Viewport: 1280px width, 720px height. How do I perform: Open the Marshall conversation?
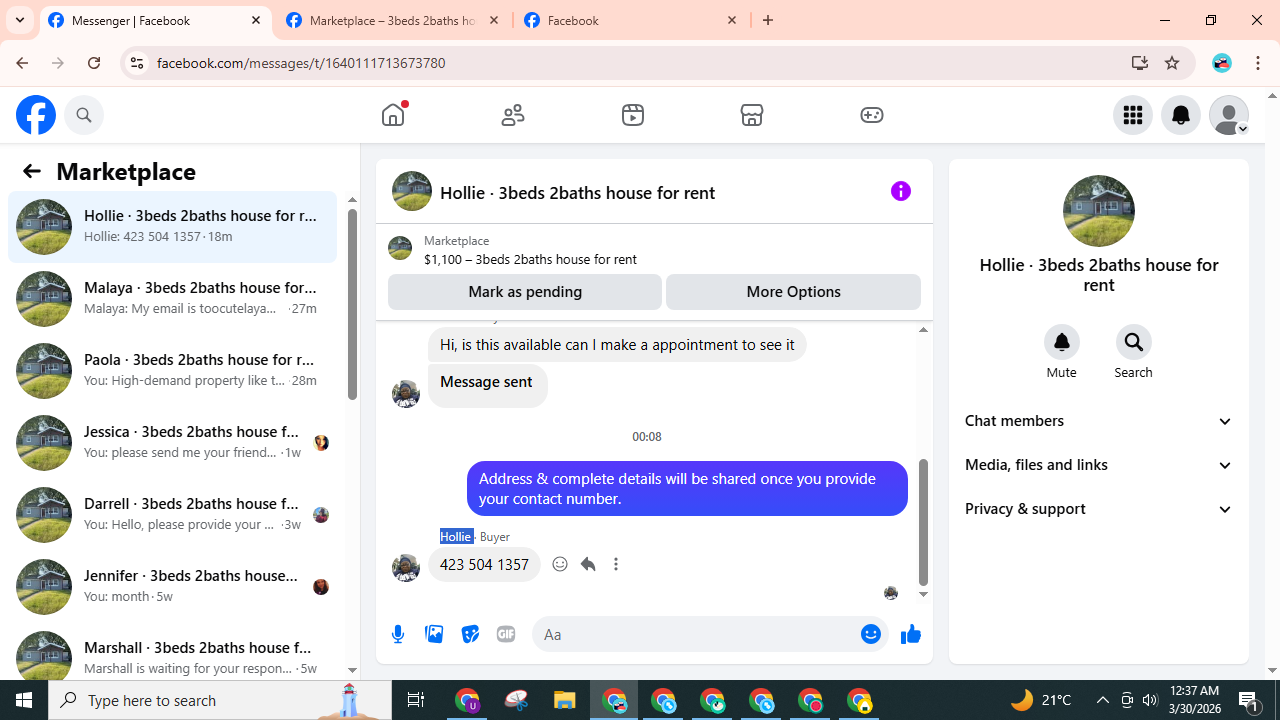pos(172,651)
